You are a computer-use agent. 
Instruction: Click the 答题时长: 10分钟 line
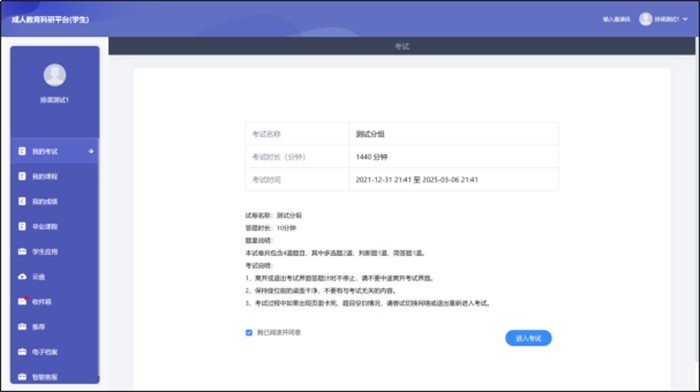pyautogui.click(x=271, y=228)
